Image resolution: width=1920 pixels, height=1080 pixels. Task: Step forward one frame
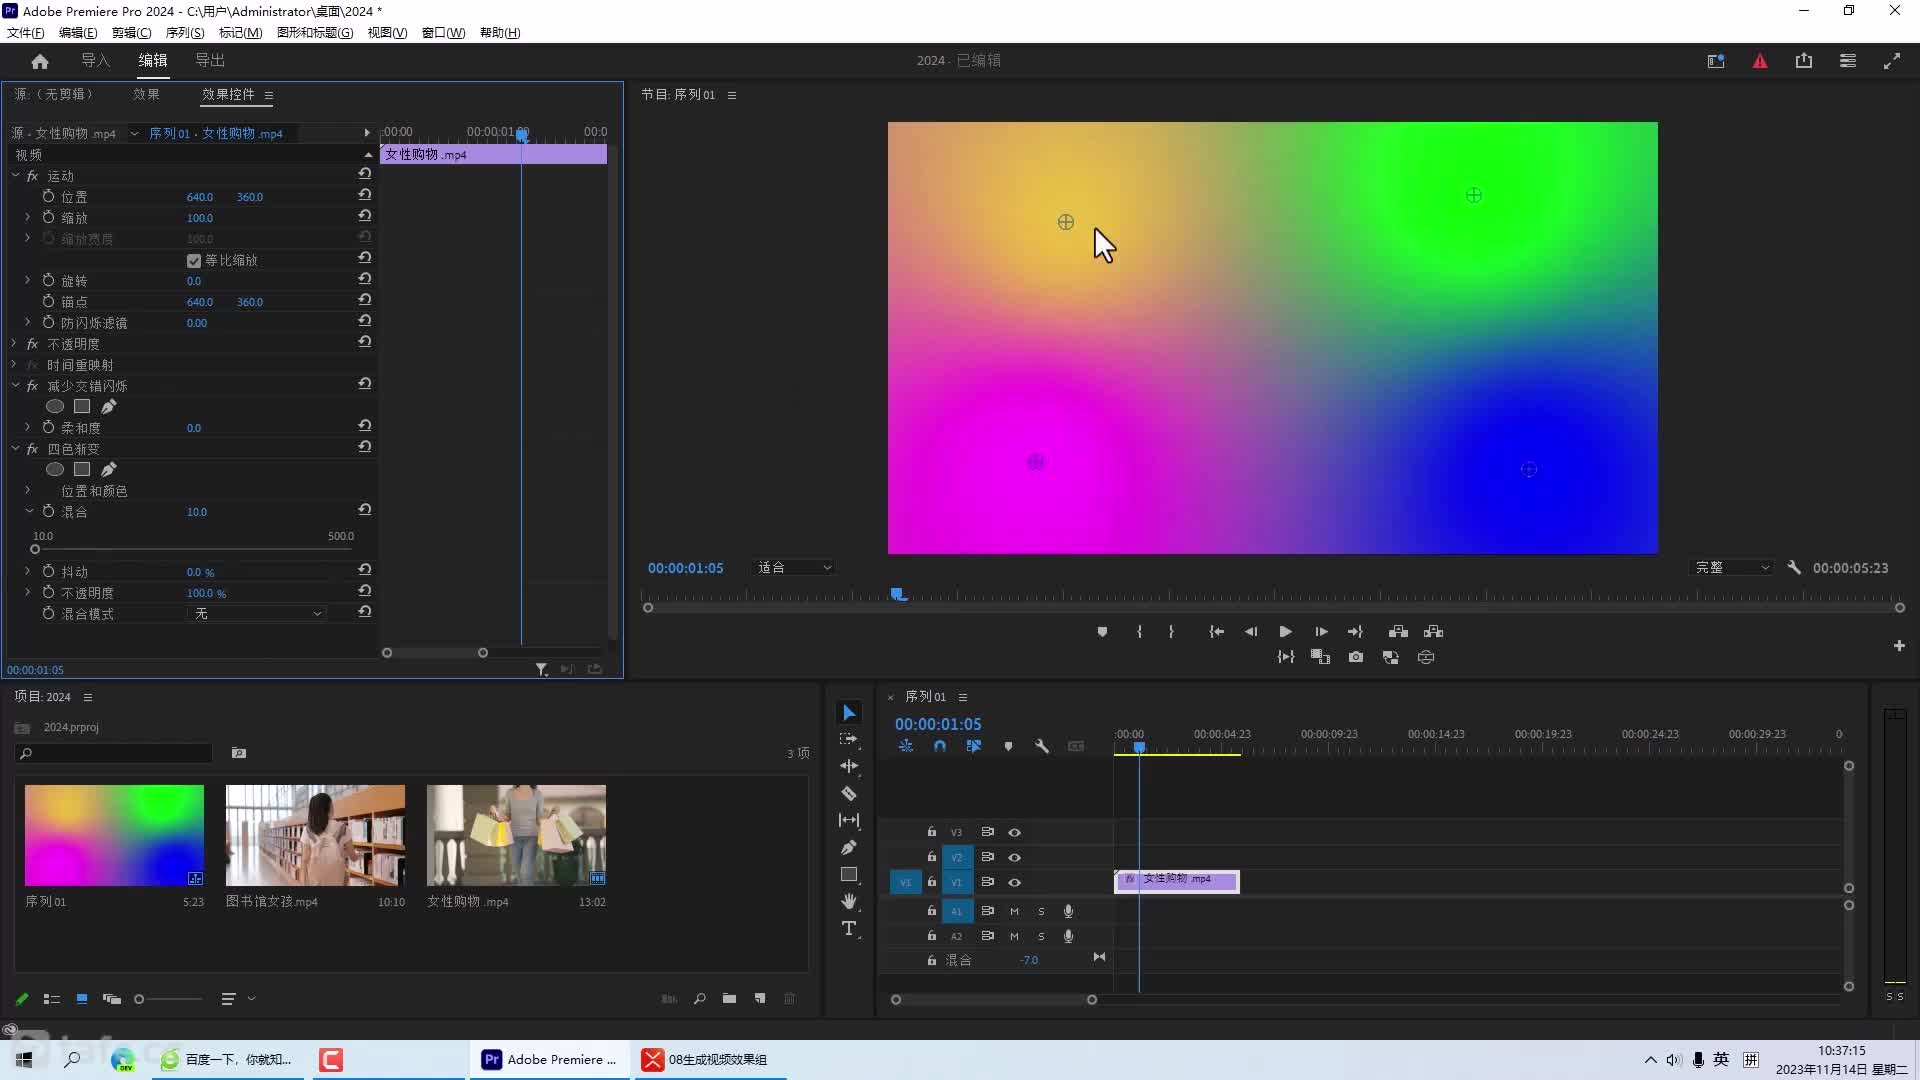(x=1321, y=631)
